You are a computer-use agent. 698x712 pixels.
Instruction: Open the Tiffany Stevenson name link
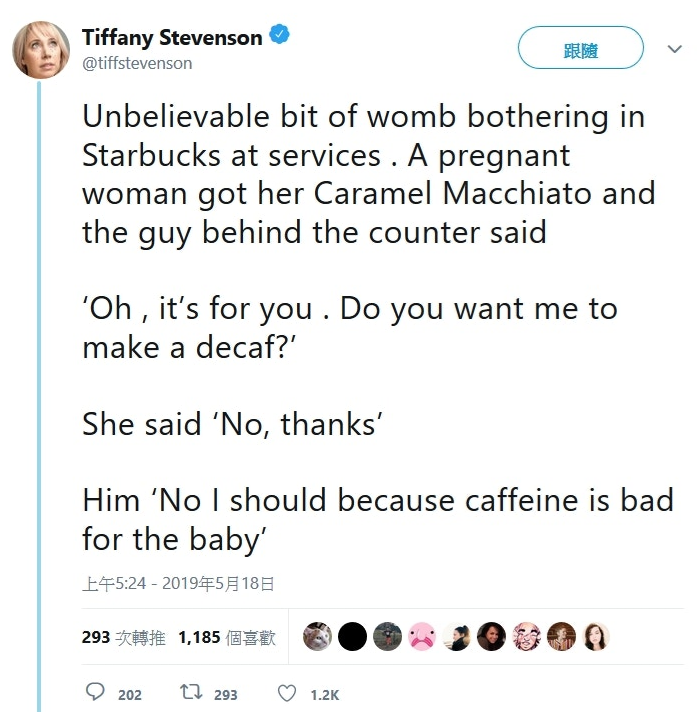(x=172, y=38)
